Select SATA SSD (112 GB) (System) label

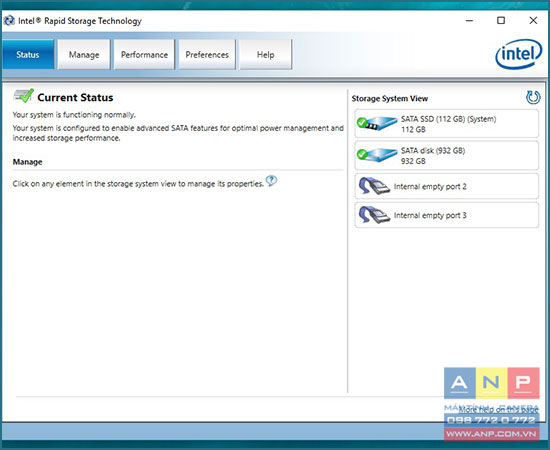pyautogui.click(x=448, y=119)
